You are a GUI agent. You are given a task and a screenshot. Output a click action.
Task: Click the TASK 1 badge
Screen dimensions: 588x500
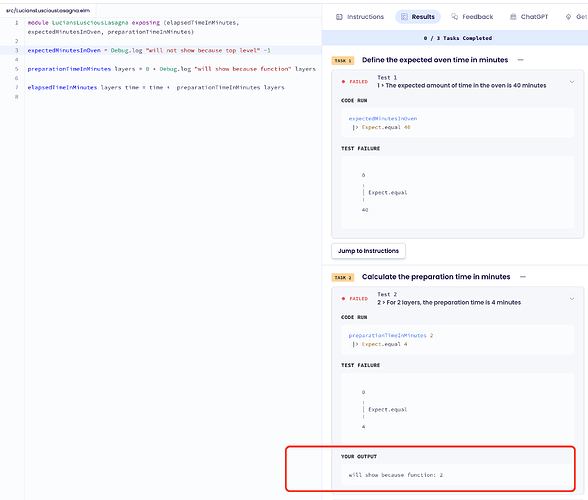[x=343, y=61]
